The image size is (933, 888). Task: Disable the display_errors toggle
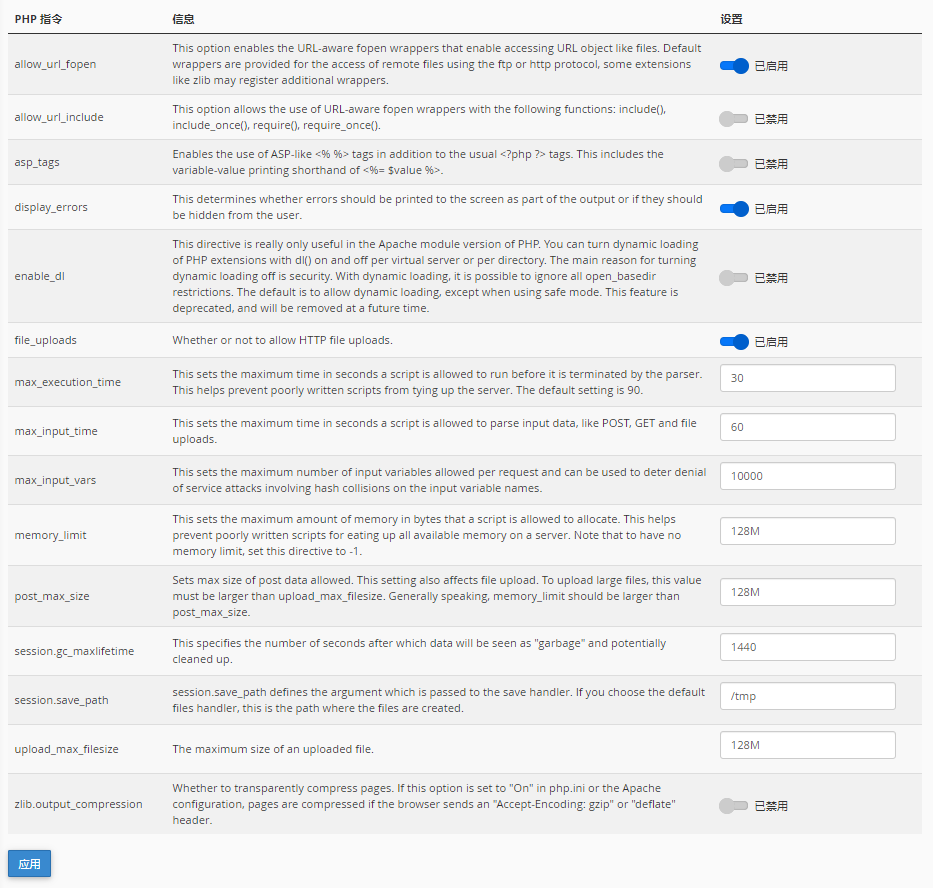coord(734,209)
